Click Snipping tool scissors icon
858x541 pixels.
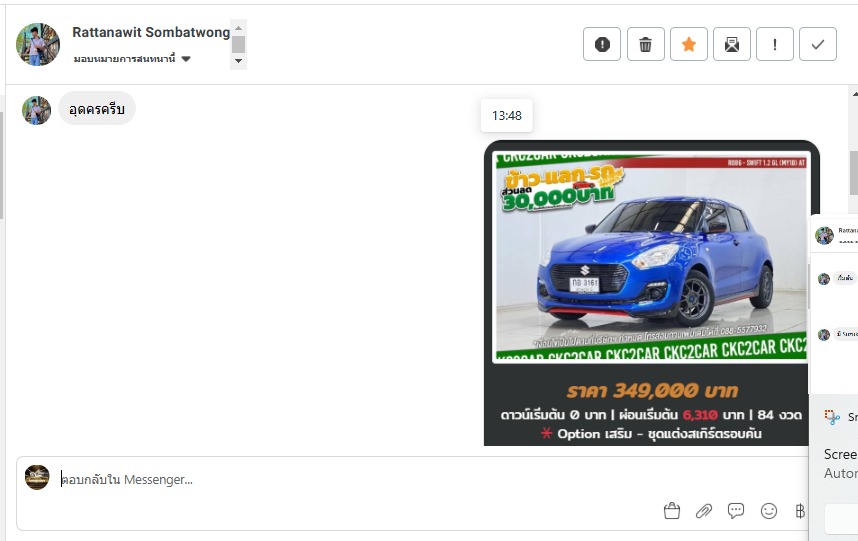click(832, 417)
